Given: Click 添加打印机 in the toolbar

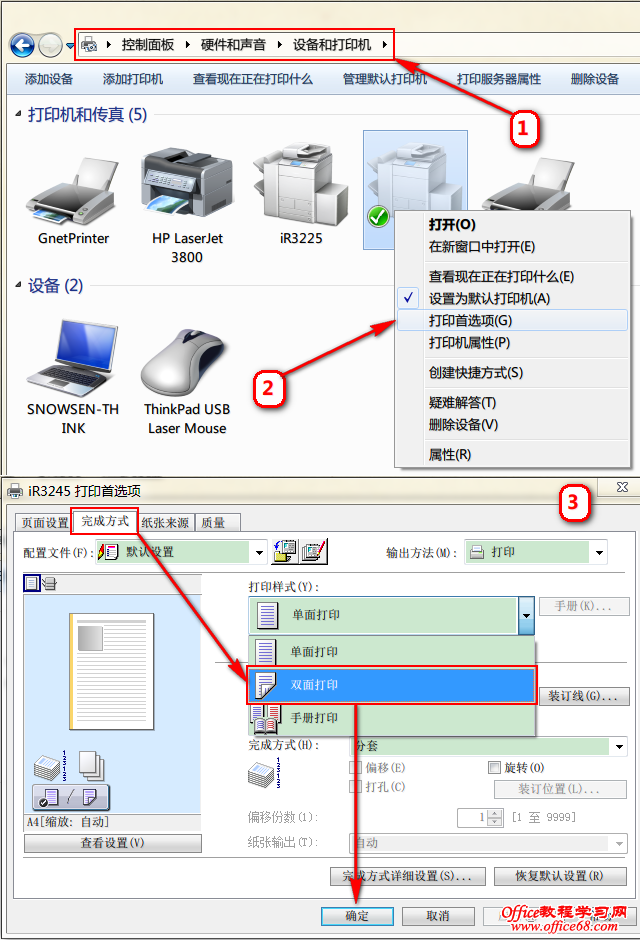Looking at the screenshot, I should 133,79.
